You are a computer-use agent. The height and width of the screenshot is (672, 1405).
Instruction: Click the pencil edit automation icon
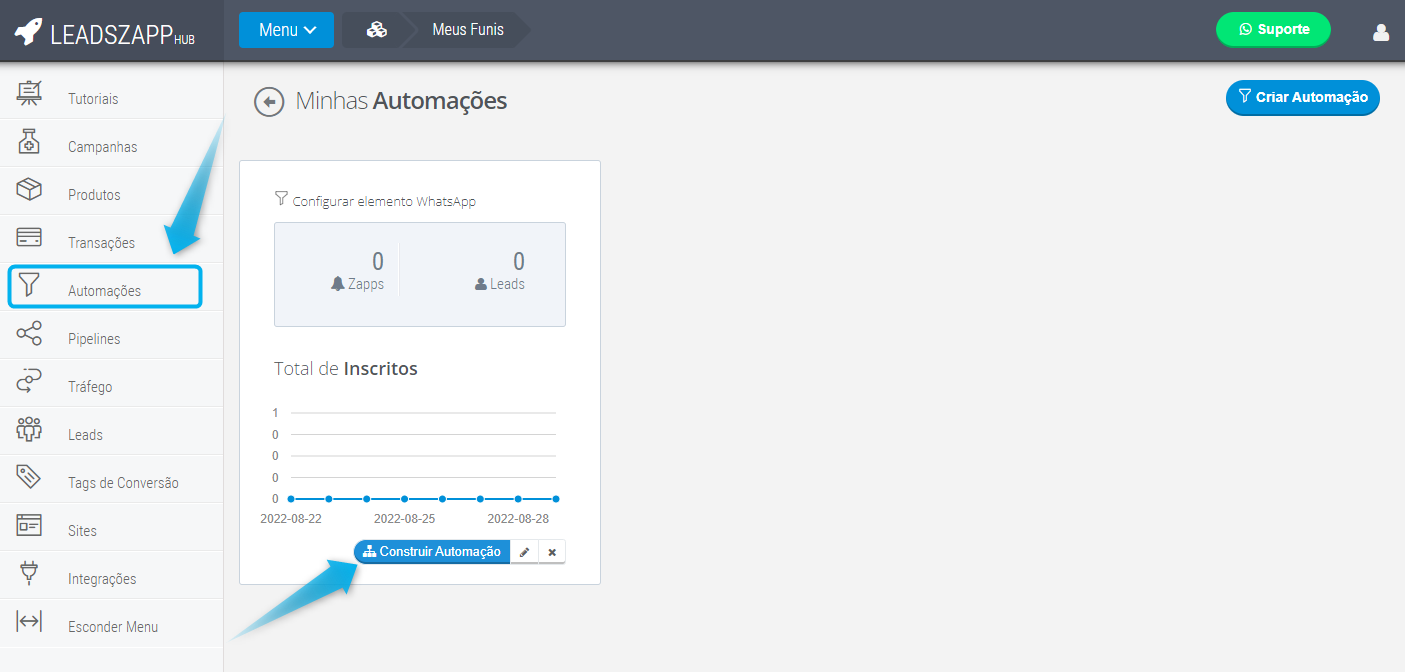pyautogui.click(x=524, y=552)
